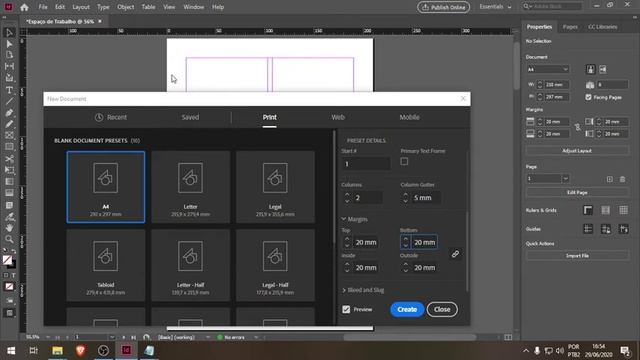This screenshot has width=640, height=360.
Task: Click the fill and stroke swatch in toolbox
Action: pos(9,262)
